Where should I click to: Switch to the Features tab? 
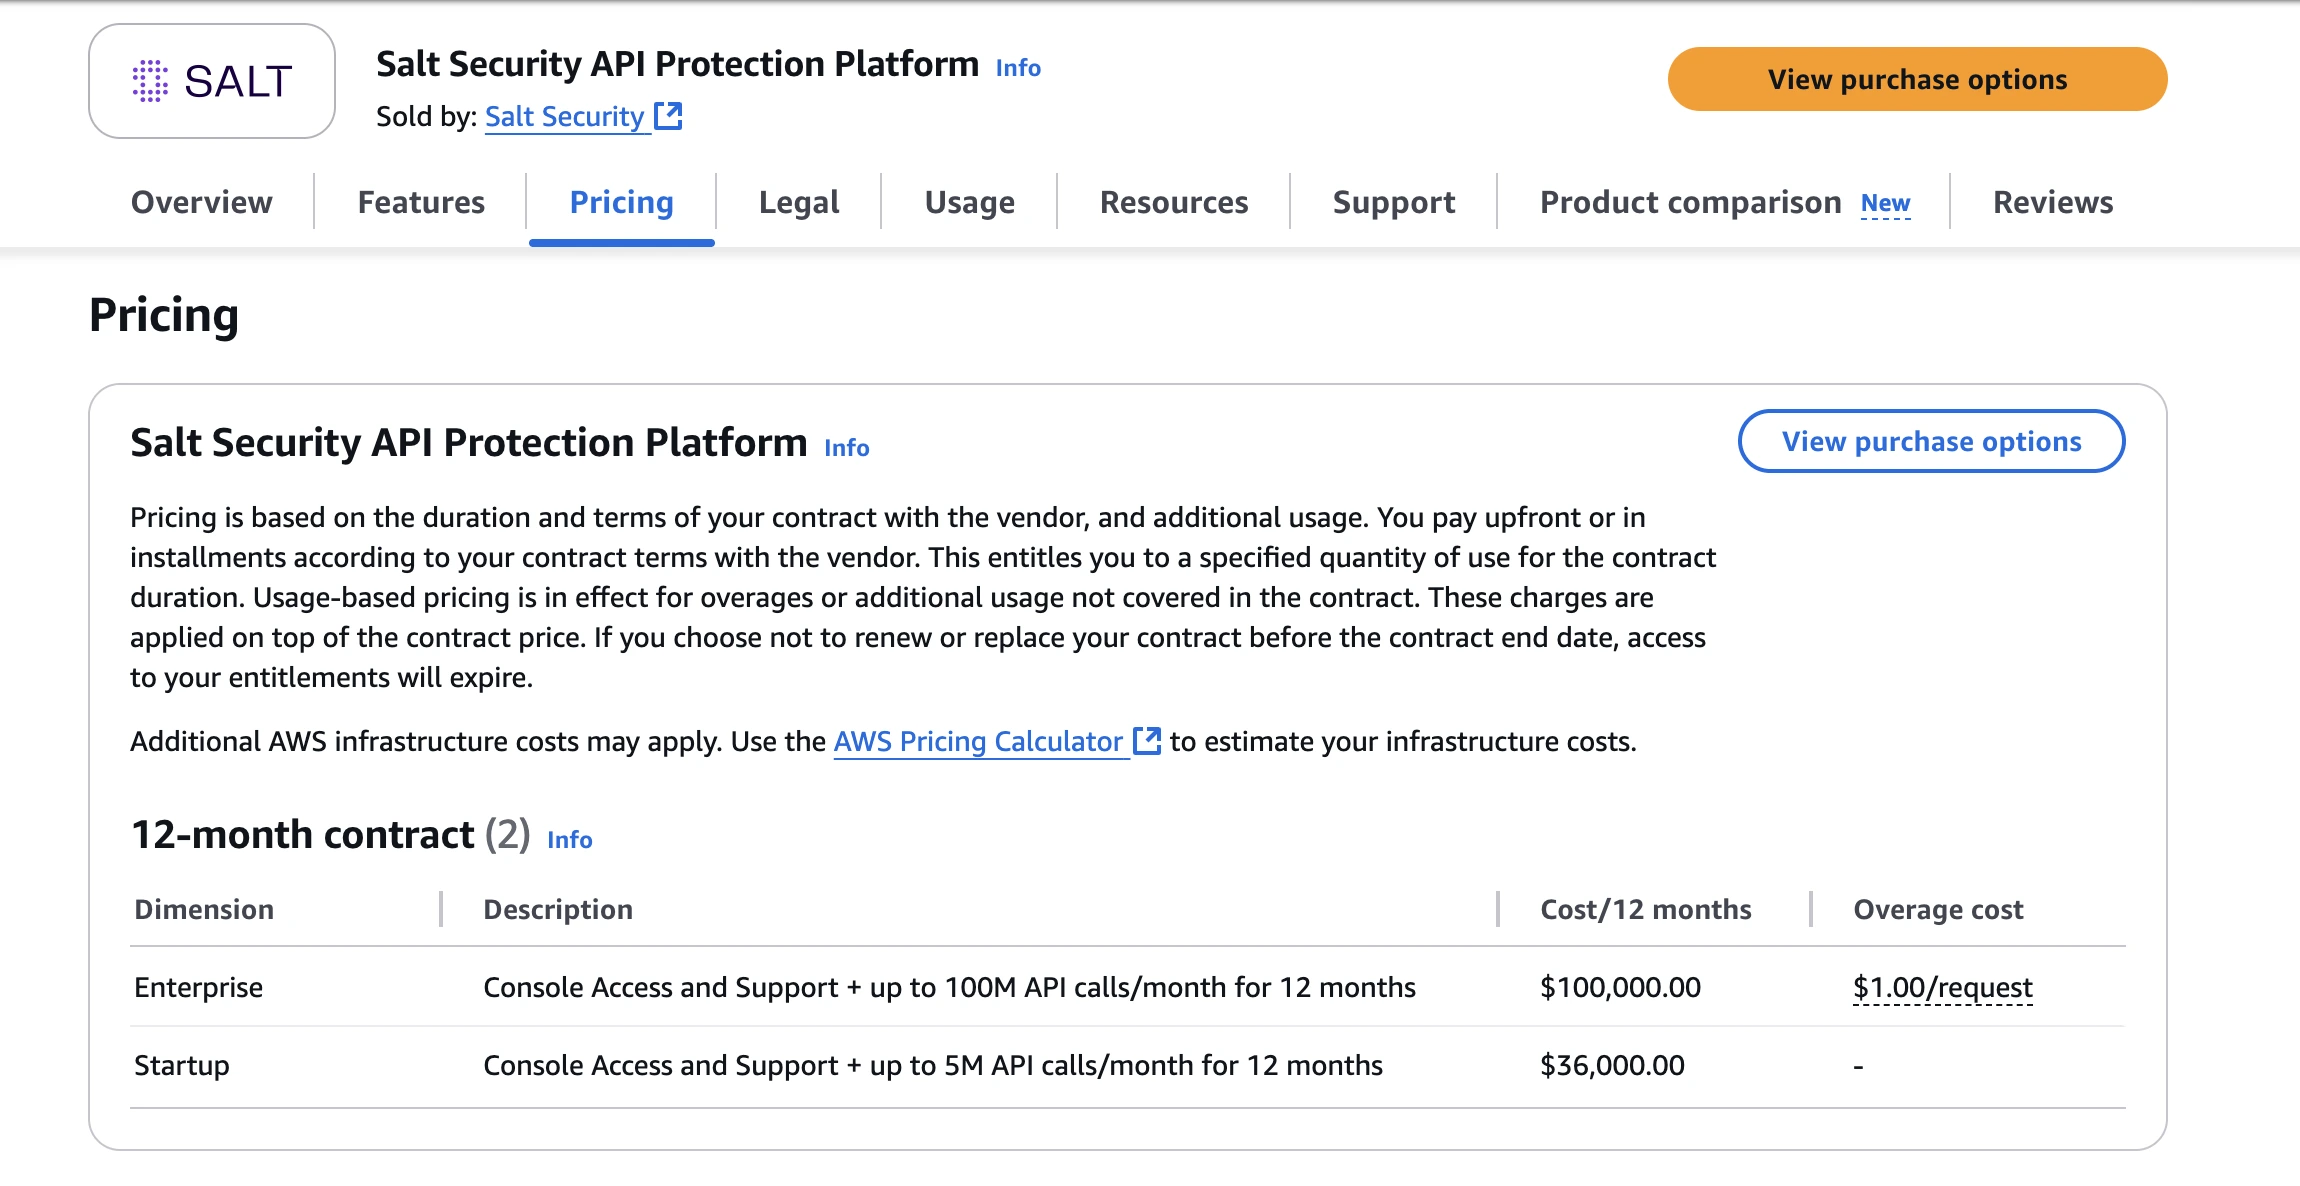coord(421,202)
